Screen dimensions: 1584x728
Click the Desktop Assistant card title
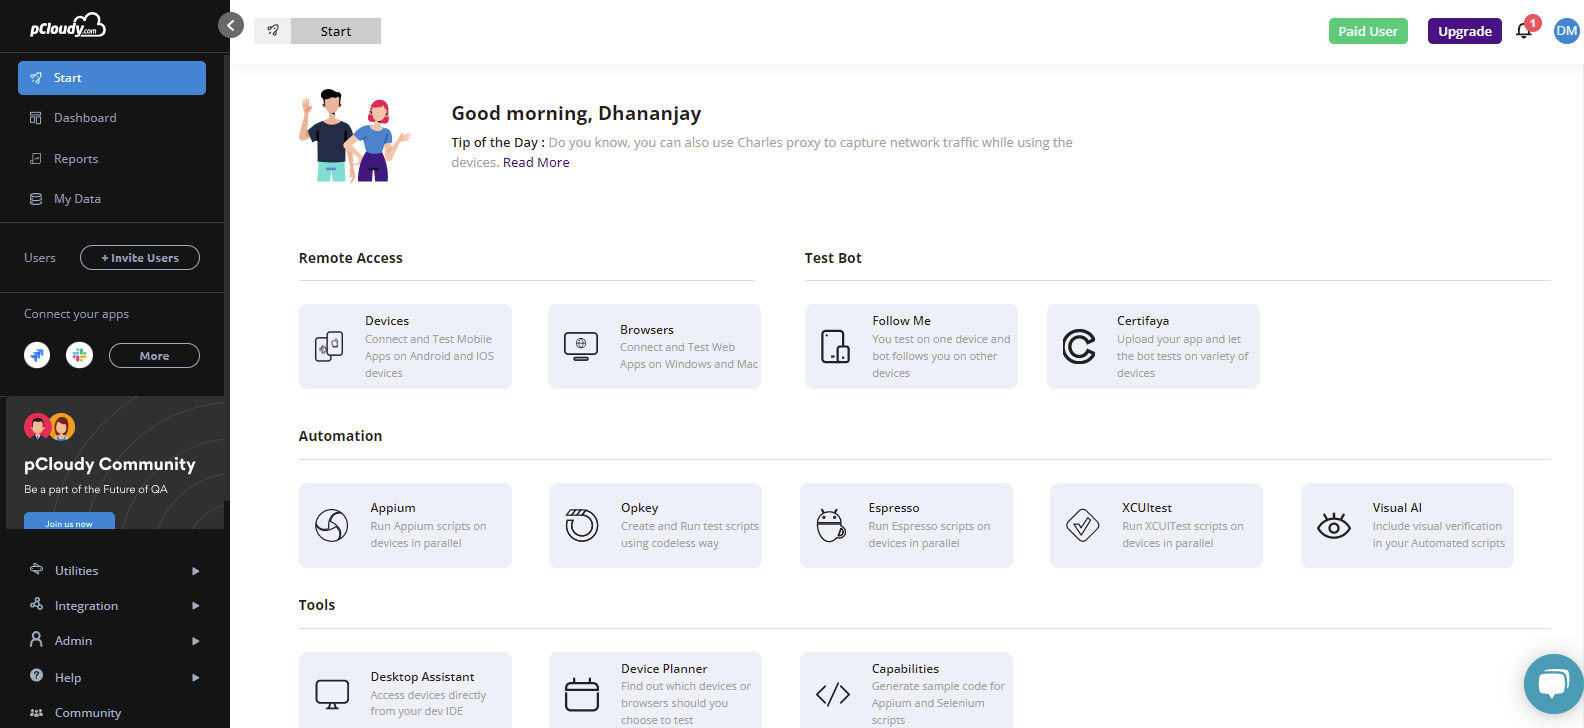(x=422, y=677)
